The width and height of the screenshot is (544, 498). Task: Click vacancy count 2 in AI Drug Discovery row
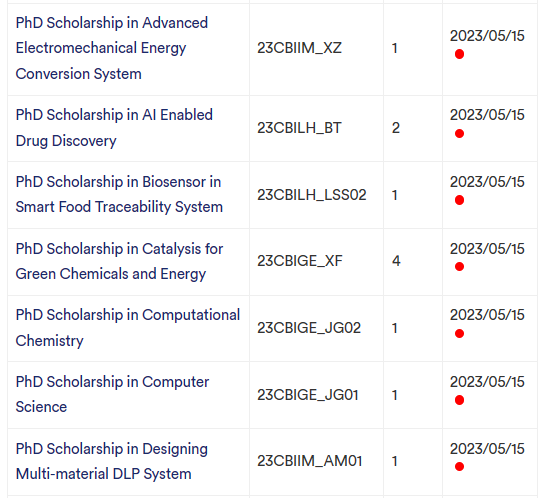pyautogui.click(x=396, y=128)
